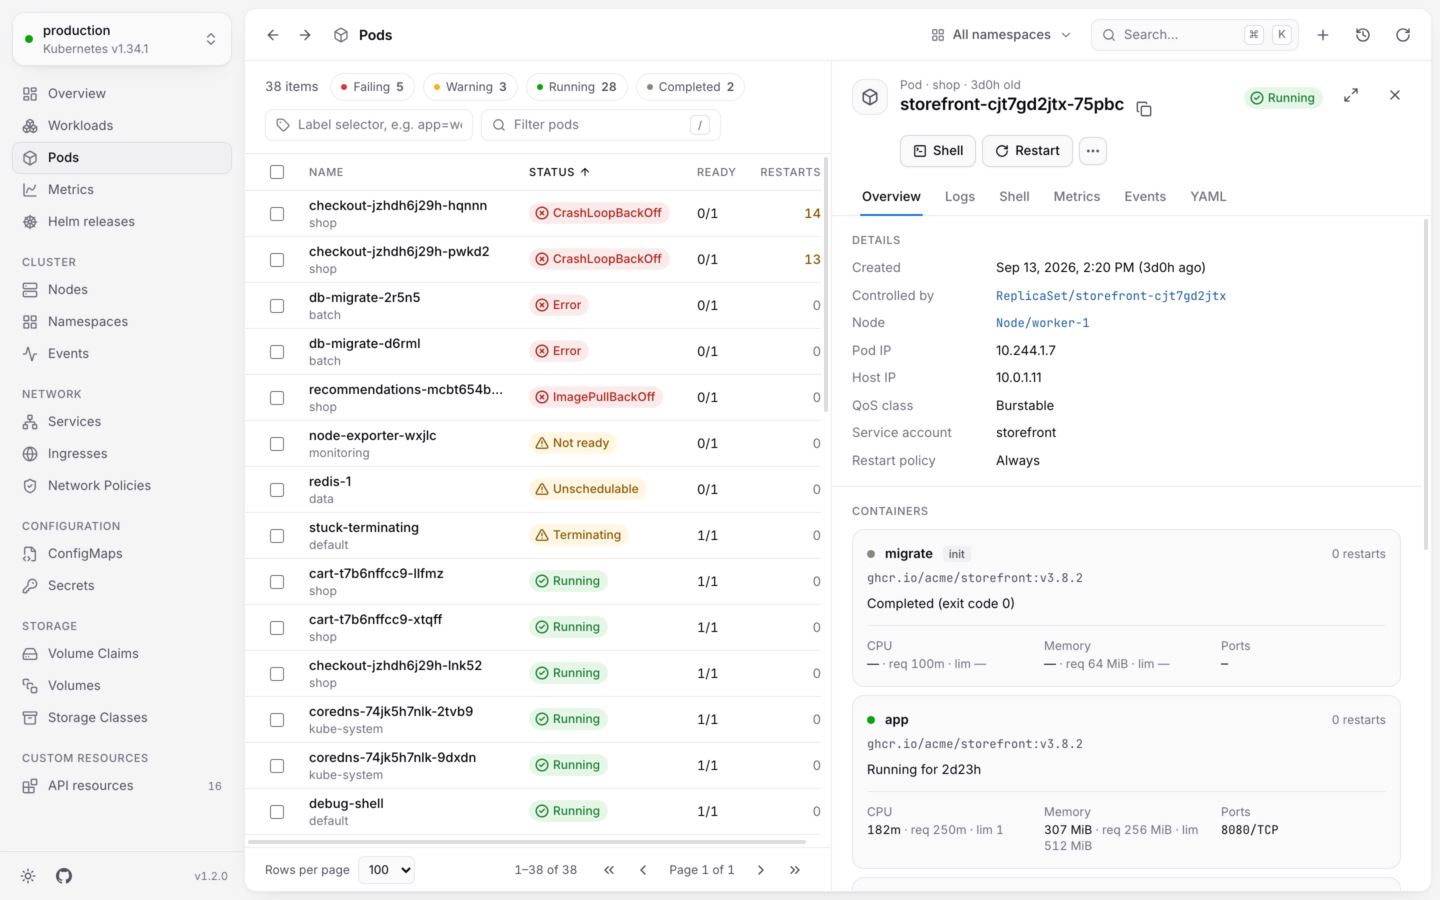The width and height of the screenshot is (1440, 900).
Task: Filter pods by Warning status
Action: click(470, 87)
